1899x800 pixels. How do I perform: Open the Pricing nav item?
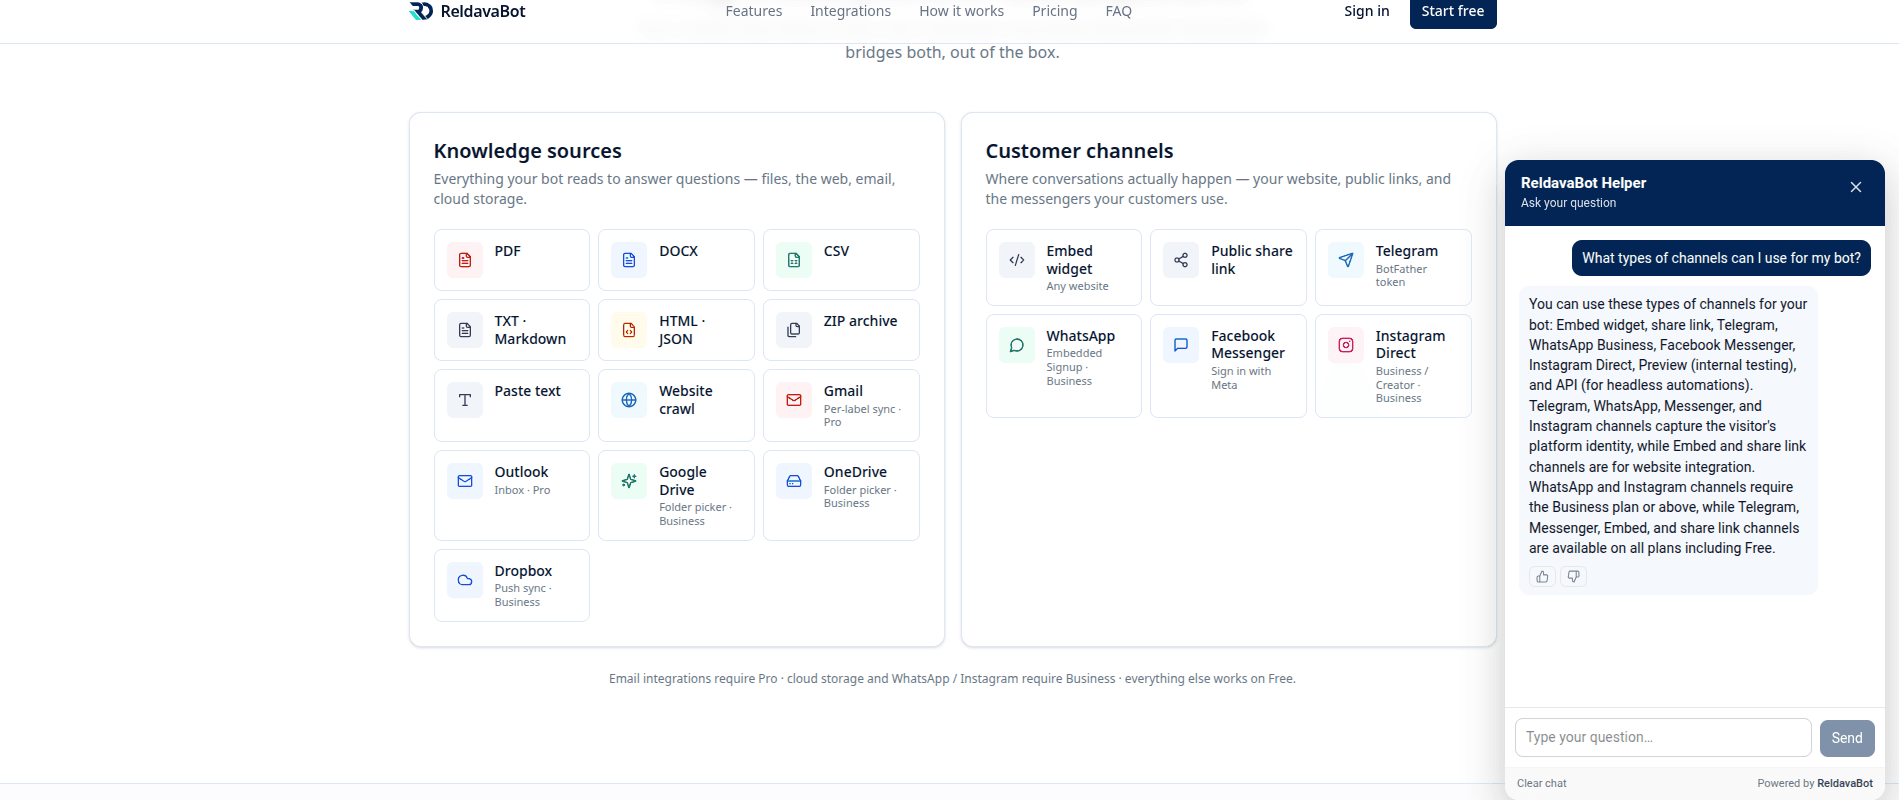point(1054,11)
